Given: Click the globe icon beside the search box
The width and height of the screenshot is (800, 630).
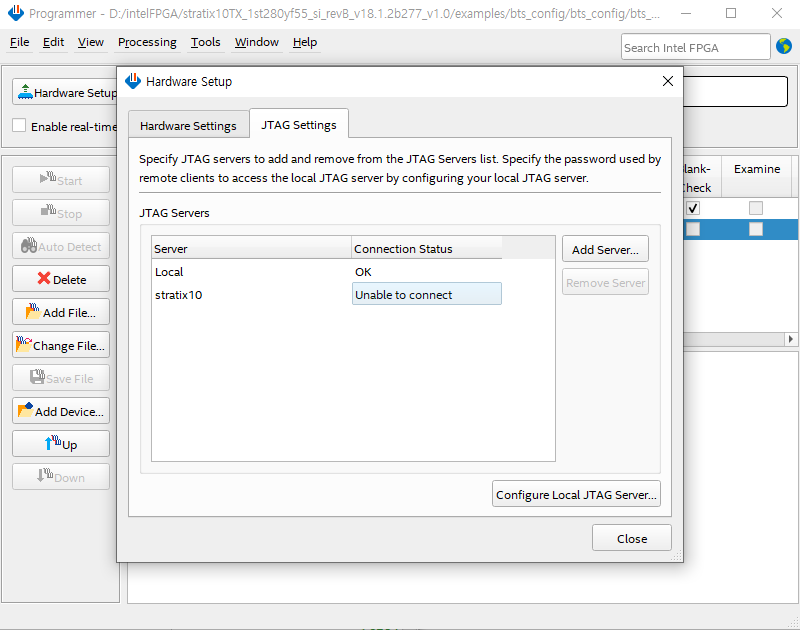Looking at the screenshot, I should [784, 47].
